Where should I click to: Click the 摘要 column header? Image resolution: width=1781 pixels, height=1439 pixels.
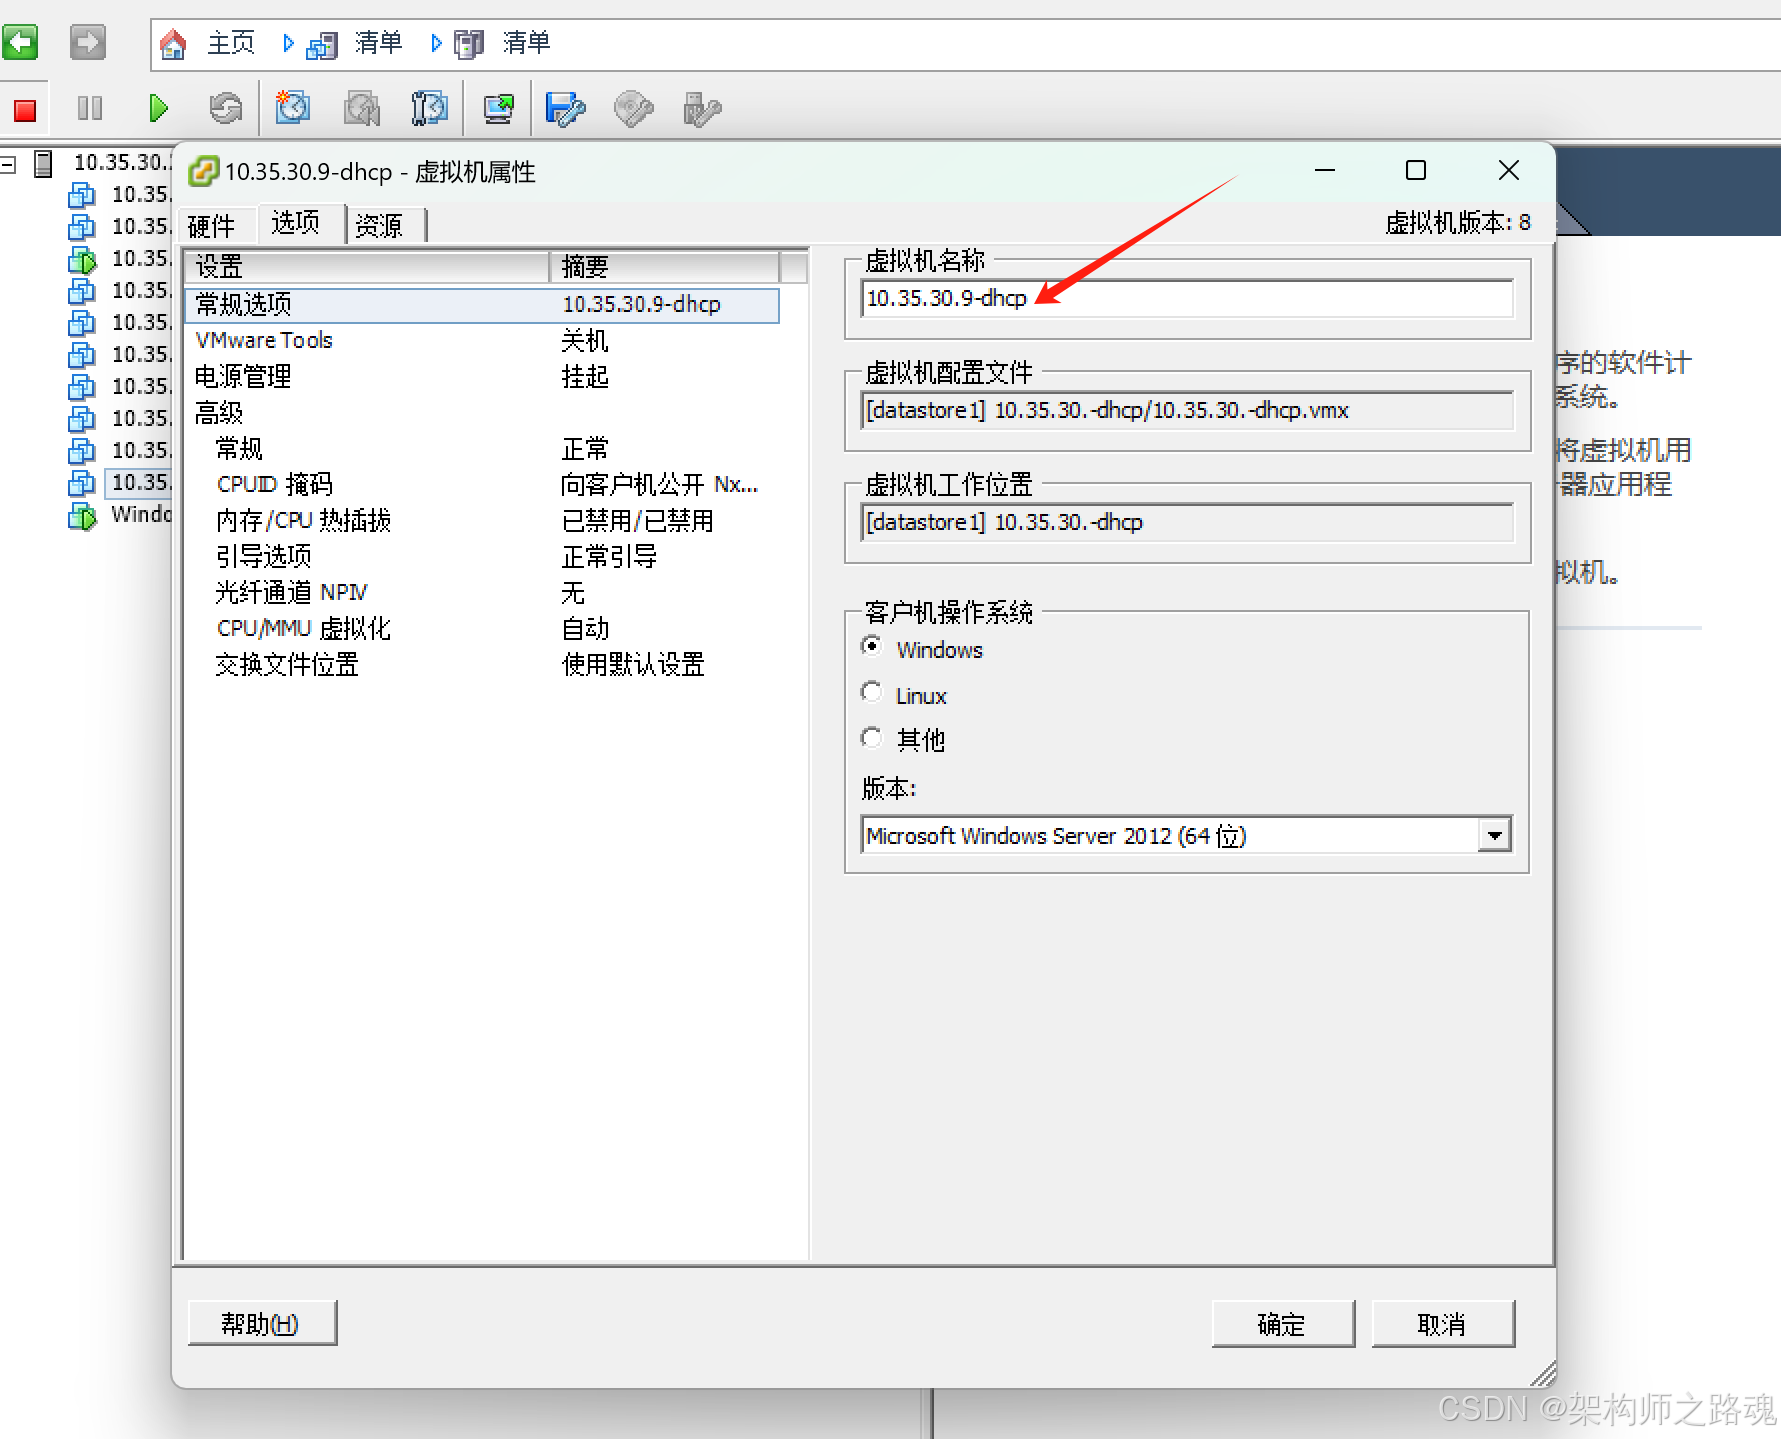pyautogui.click(x=664, y=267)
